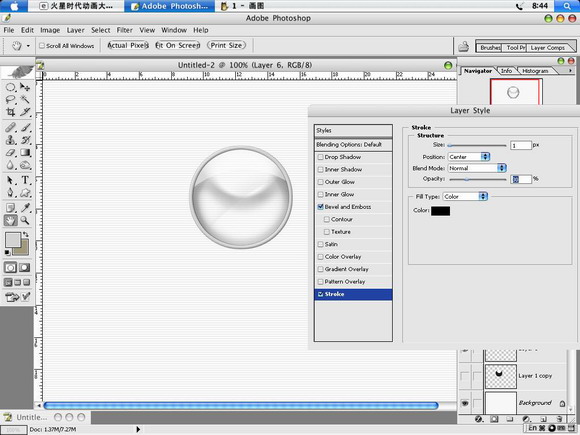The image size is (580, 435).
Task: Click the Fit On Screen button
Action: tap(178, 45)
